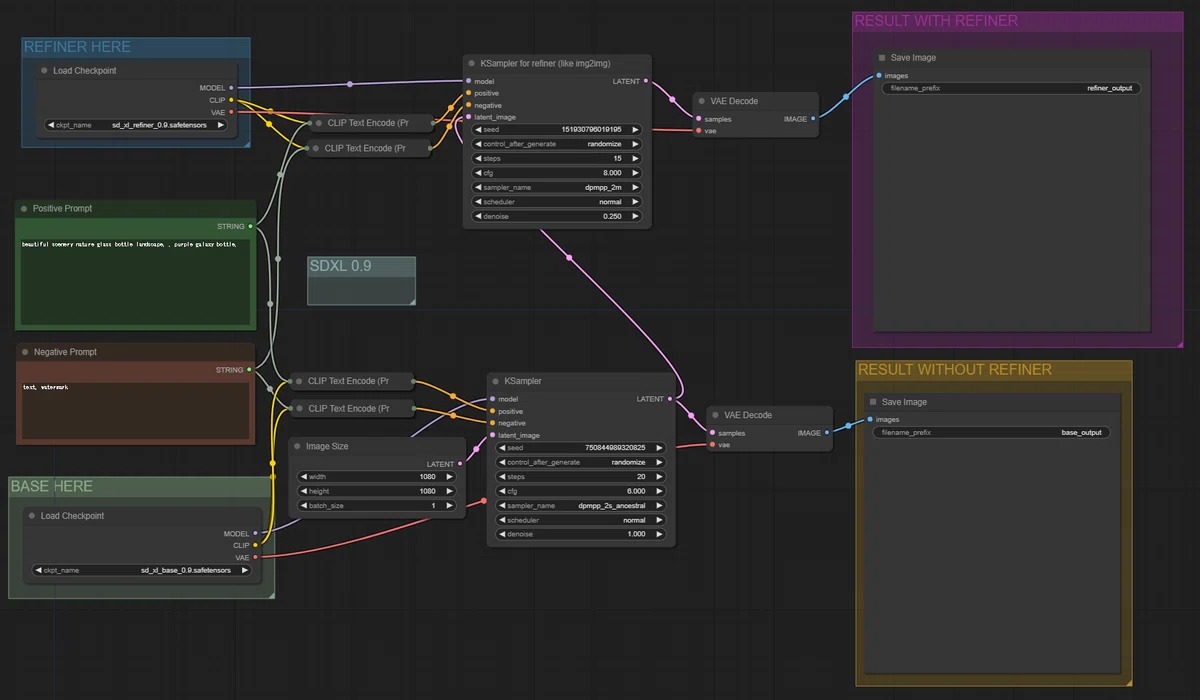
Task: Click the LATENT output socket on KSampler for refiner
Action: pyautogui.click(x=646, y=81)
